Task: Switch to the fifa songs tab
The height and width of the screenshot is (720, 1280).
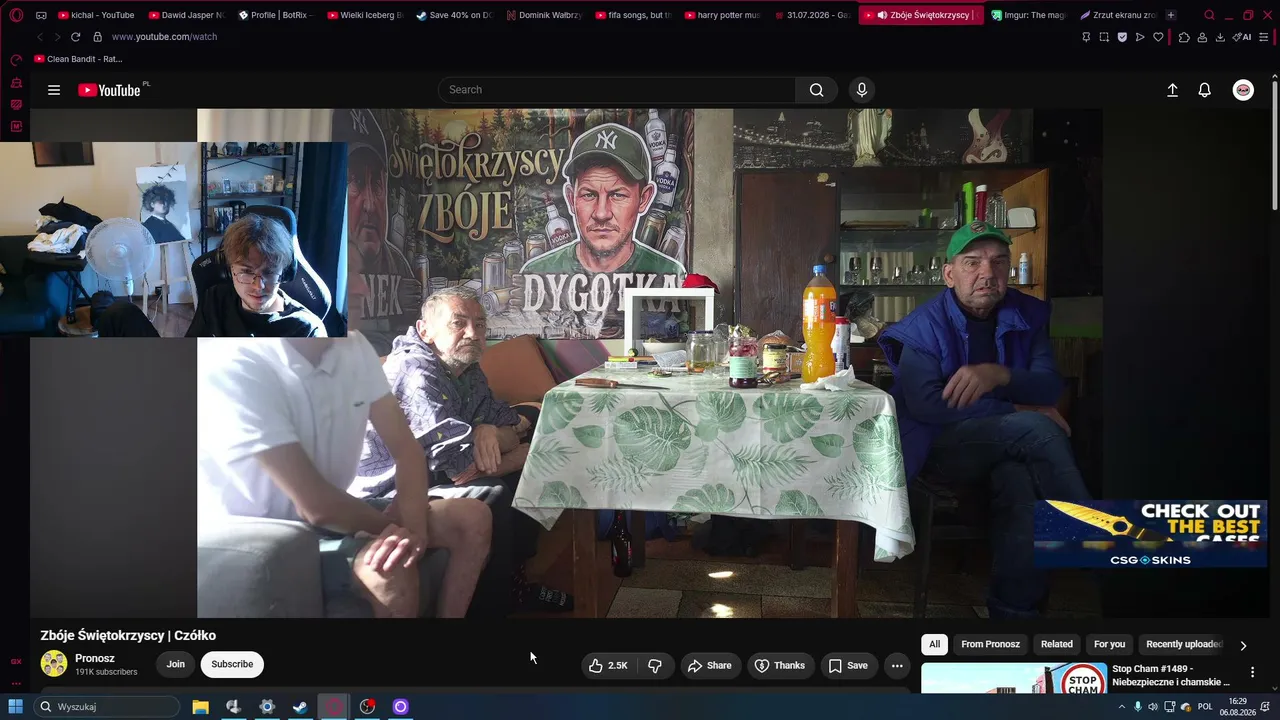Action: 633,15
